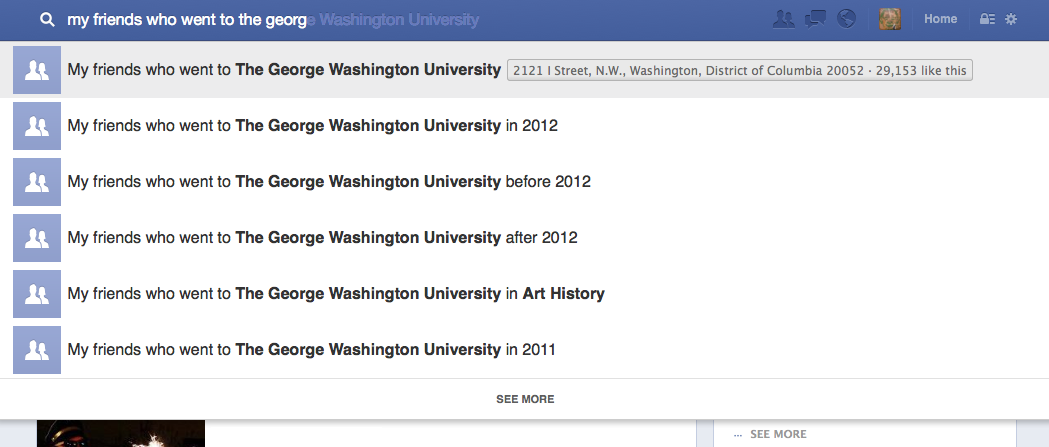Open the notifications globe icon
The image size is (1049, 447).
(846, 19)
